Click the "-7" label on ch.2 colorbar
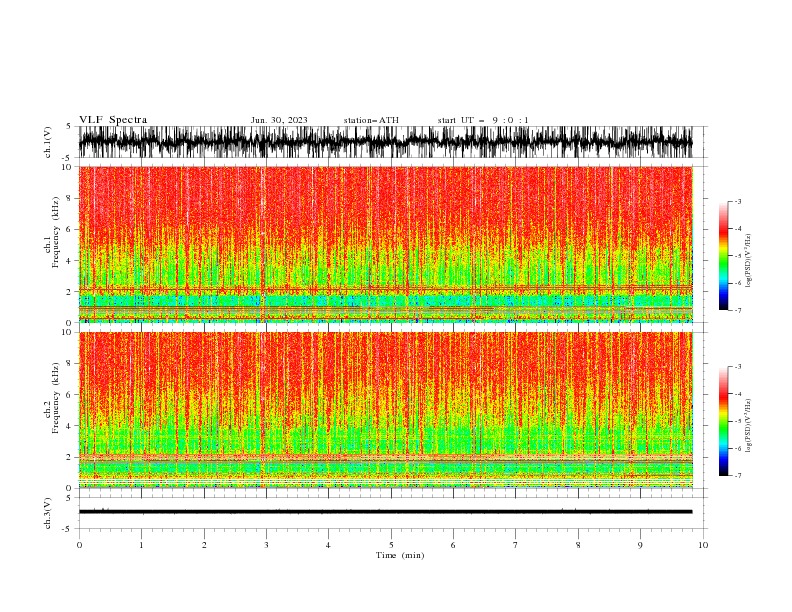Screen dimensions: 792x612 (738, 476)
